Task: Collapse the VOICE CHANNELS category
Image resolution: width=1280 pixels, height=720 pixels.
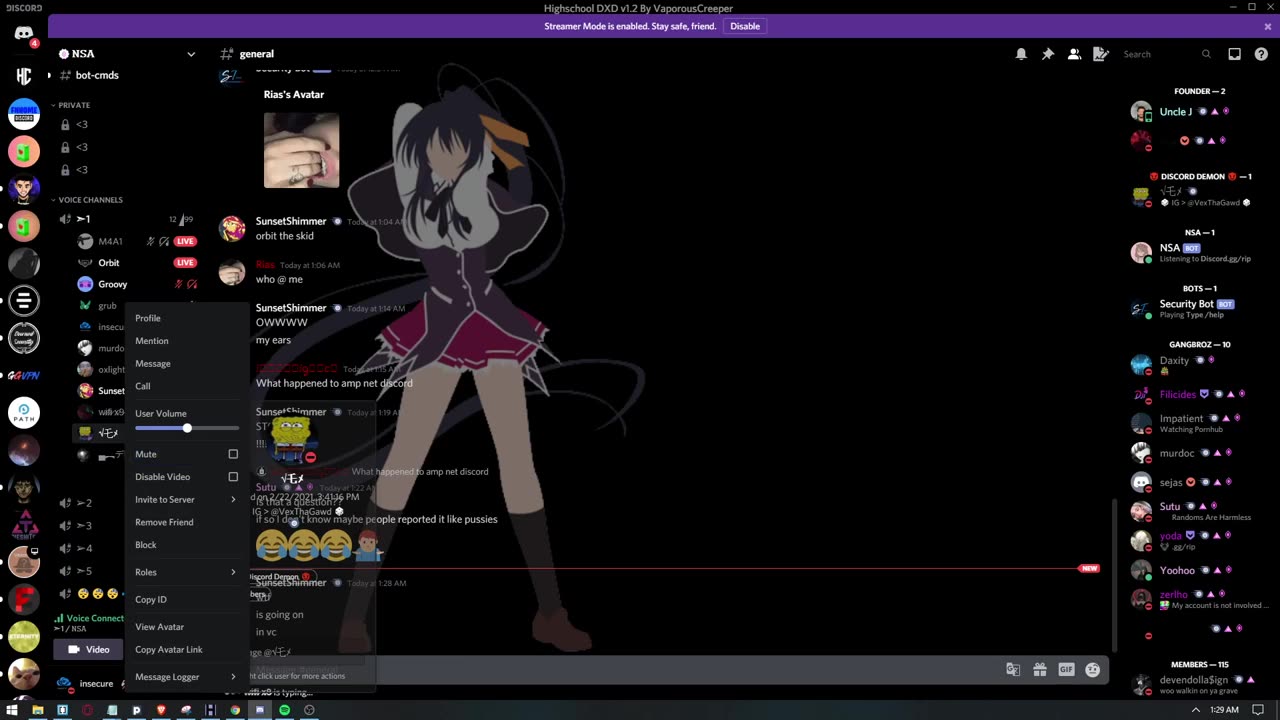Action: [x=90, y=200]
